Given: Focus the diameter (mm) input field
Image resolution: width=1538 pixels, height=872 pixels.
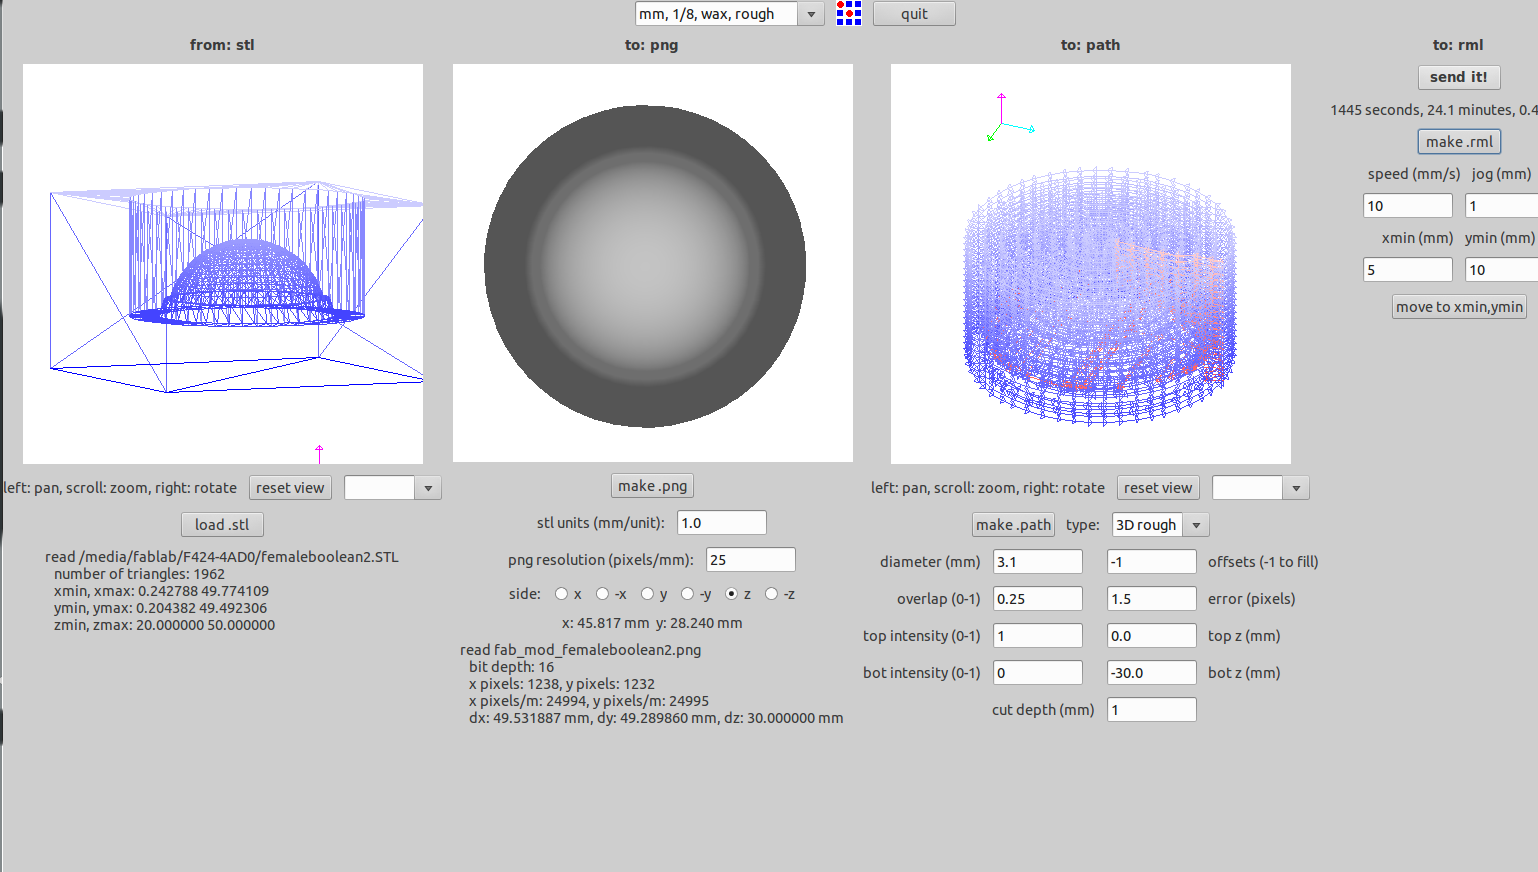Looking at the screenshot, I should click(x=1038, y=562).
